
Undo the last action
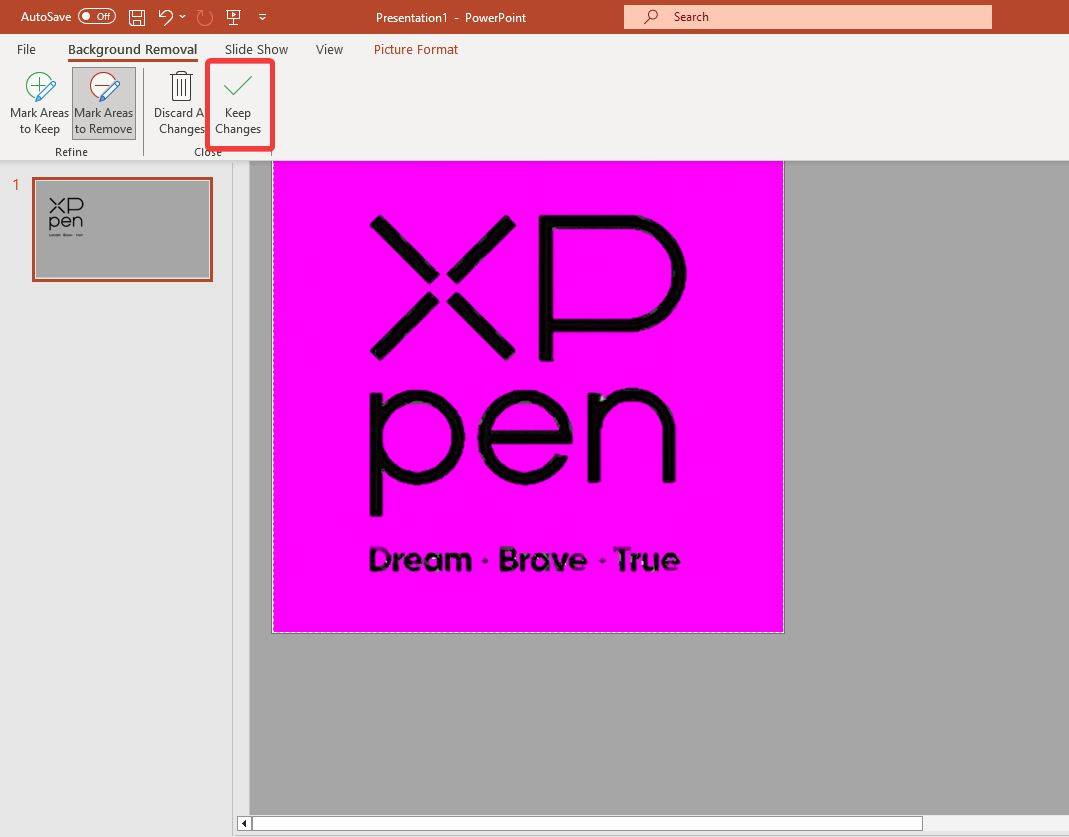[165, 17]
